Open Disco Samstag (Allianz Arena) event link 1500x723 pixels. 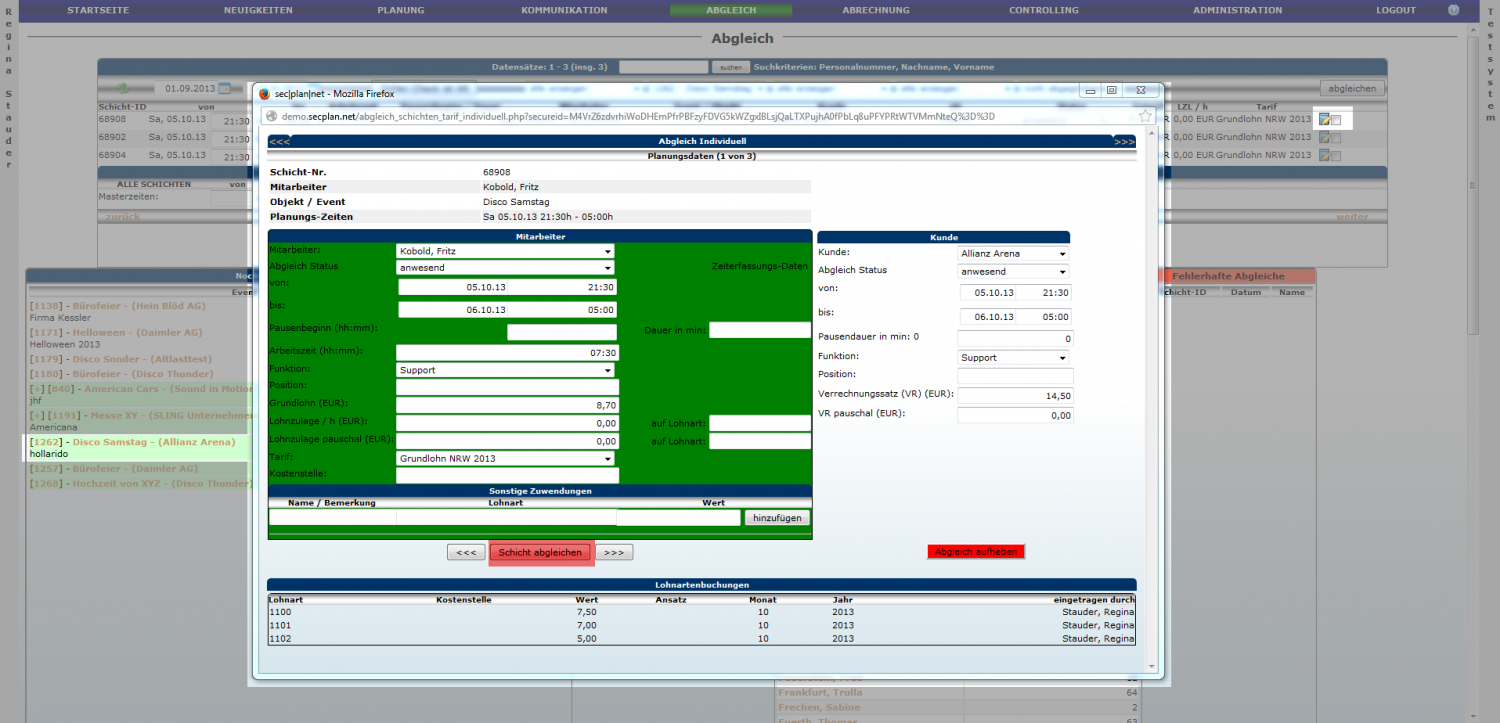tap(154, 442)
